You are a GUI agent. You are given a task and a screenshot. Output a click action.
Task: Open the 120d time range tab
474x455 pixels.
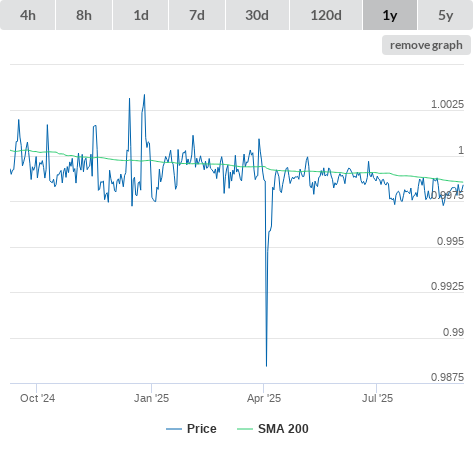pyautogui.click(x=326, y=15)
